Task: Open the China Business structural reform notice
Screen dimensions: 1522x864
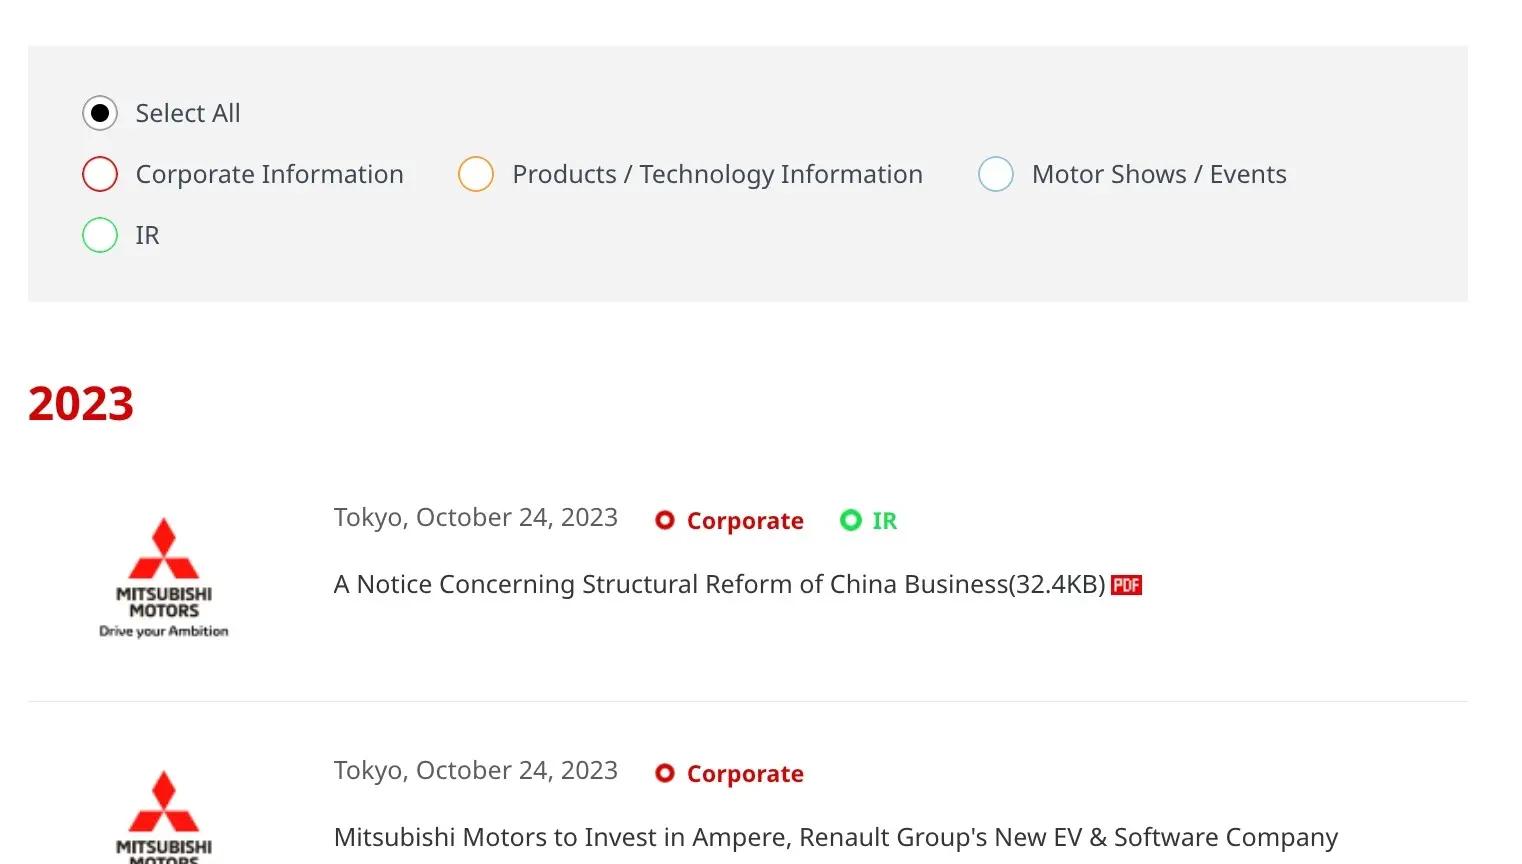Action: click(720, 584)
